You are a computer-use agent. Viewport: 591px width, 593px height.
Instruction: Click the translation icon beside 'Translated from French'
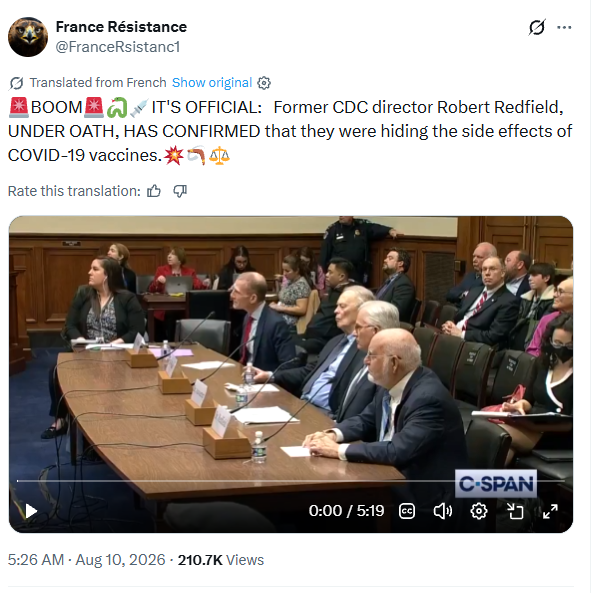tap(16, 83)
